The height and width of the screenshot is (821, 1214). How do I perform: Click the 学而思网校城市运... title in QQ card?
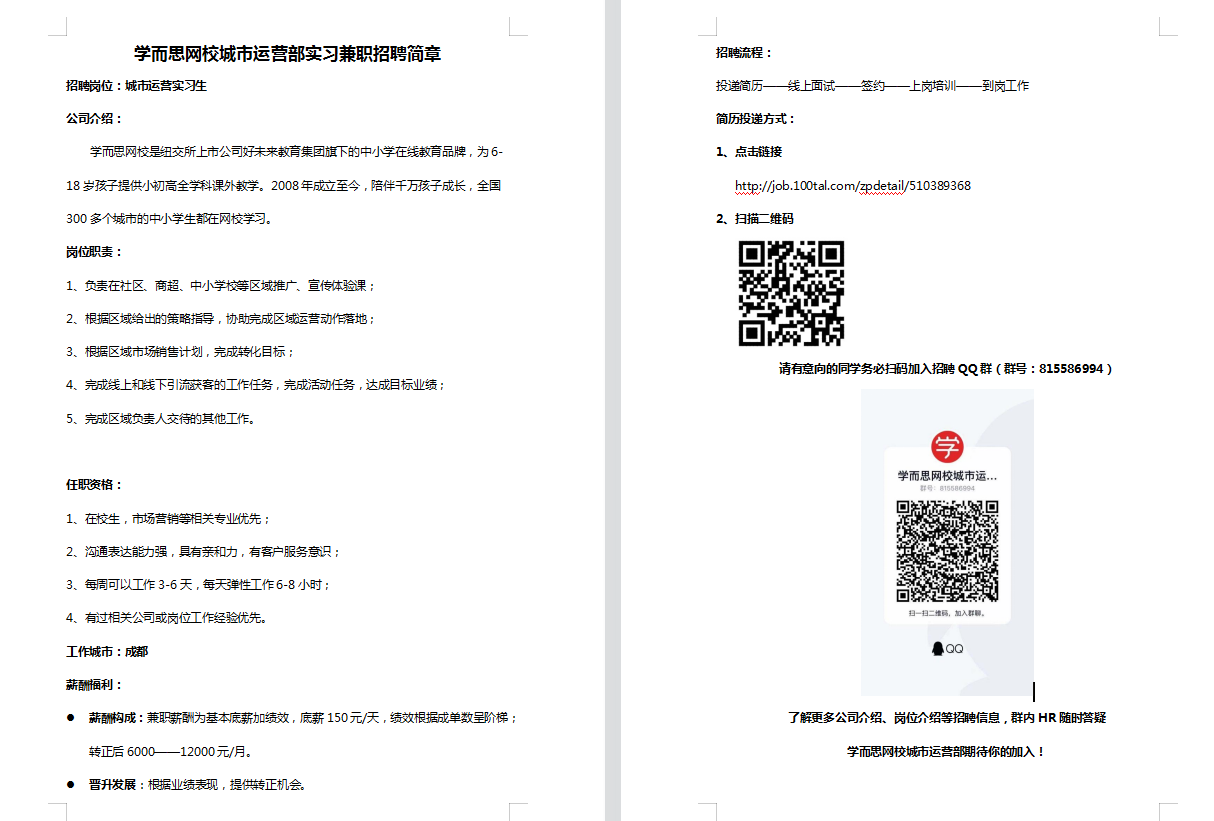[947, 476]
